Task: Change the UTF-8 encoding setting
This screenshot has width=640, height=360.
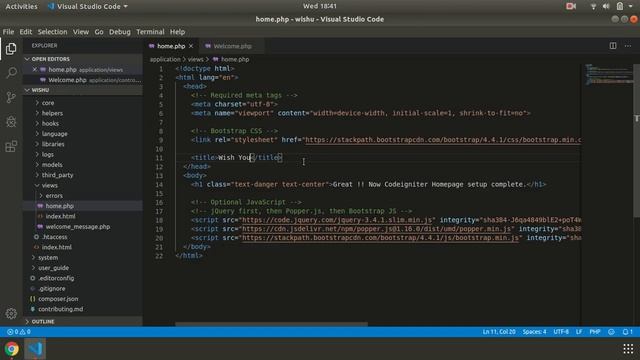Action: 561,332
